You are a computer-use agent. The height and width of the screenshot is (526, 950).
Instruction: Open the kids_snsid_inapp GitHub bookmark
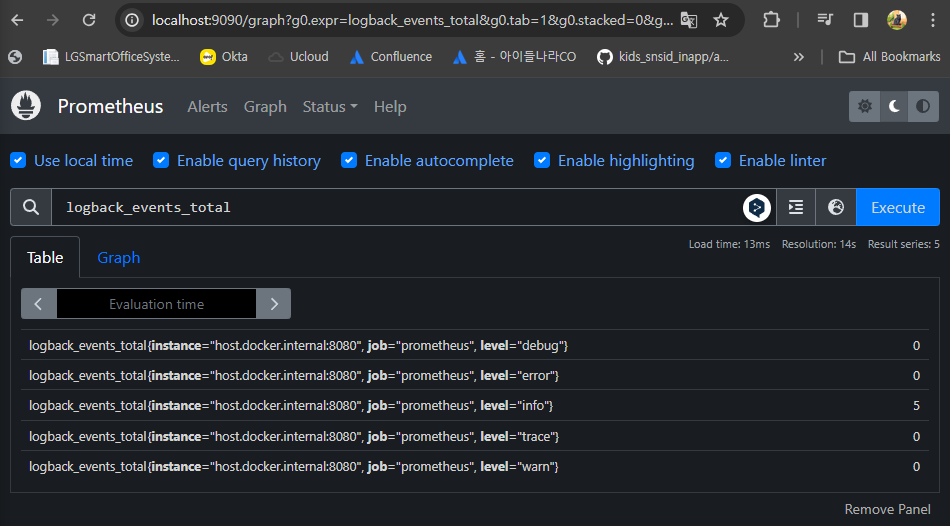pos(663,57)
